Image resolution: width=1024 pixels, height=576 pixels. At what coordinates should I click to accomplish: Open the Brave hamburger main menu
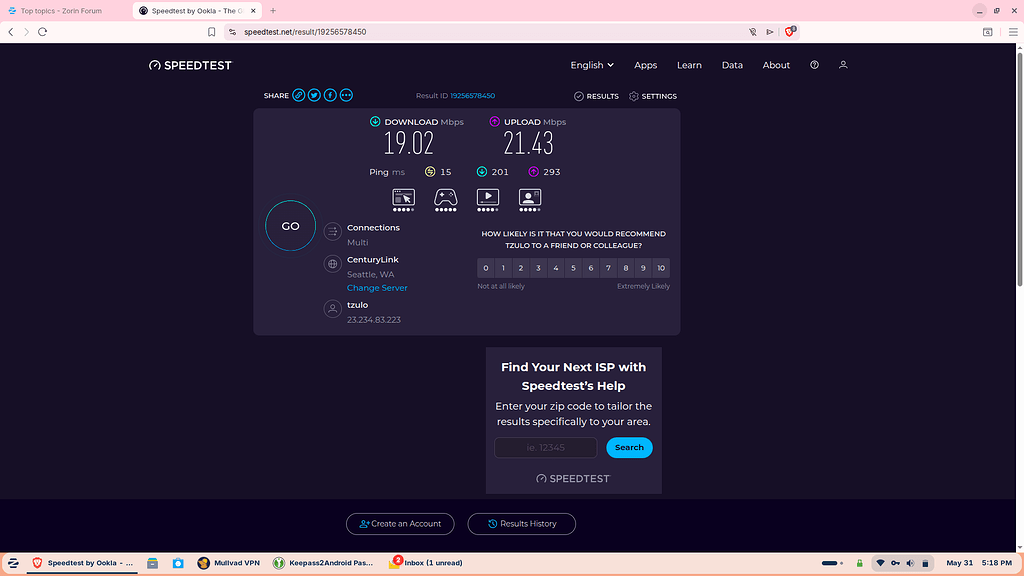click(x=1013, y=32)
